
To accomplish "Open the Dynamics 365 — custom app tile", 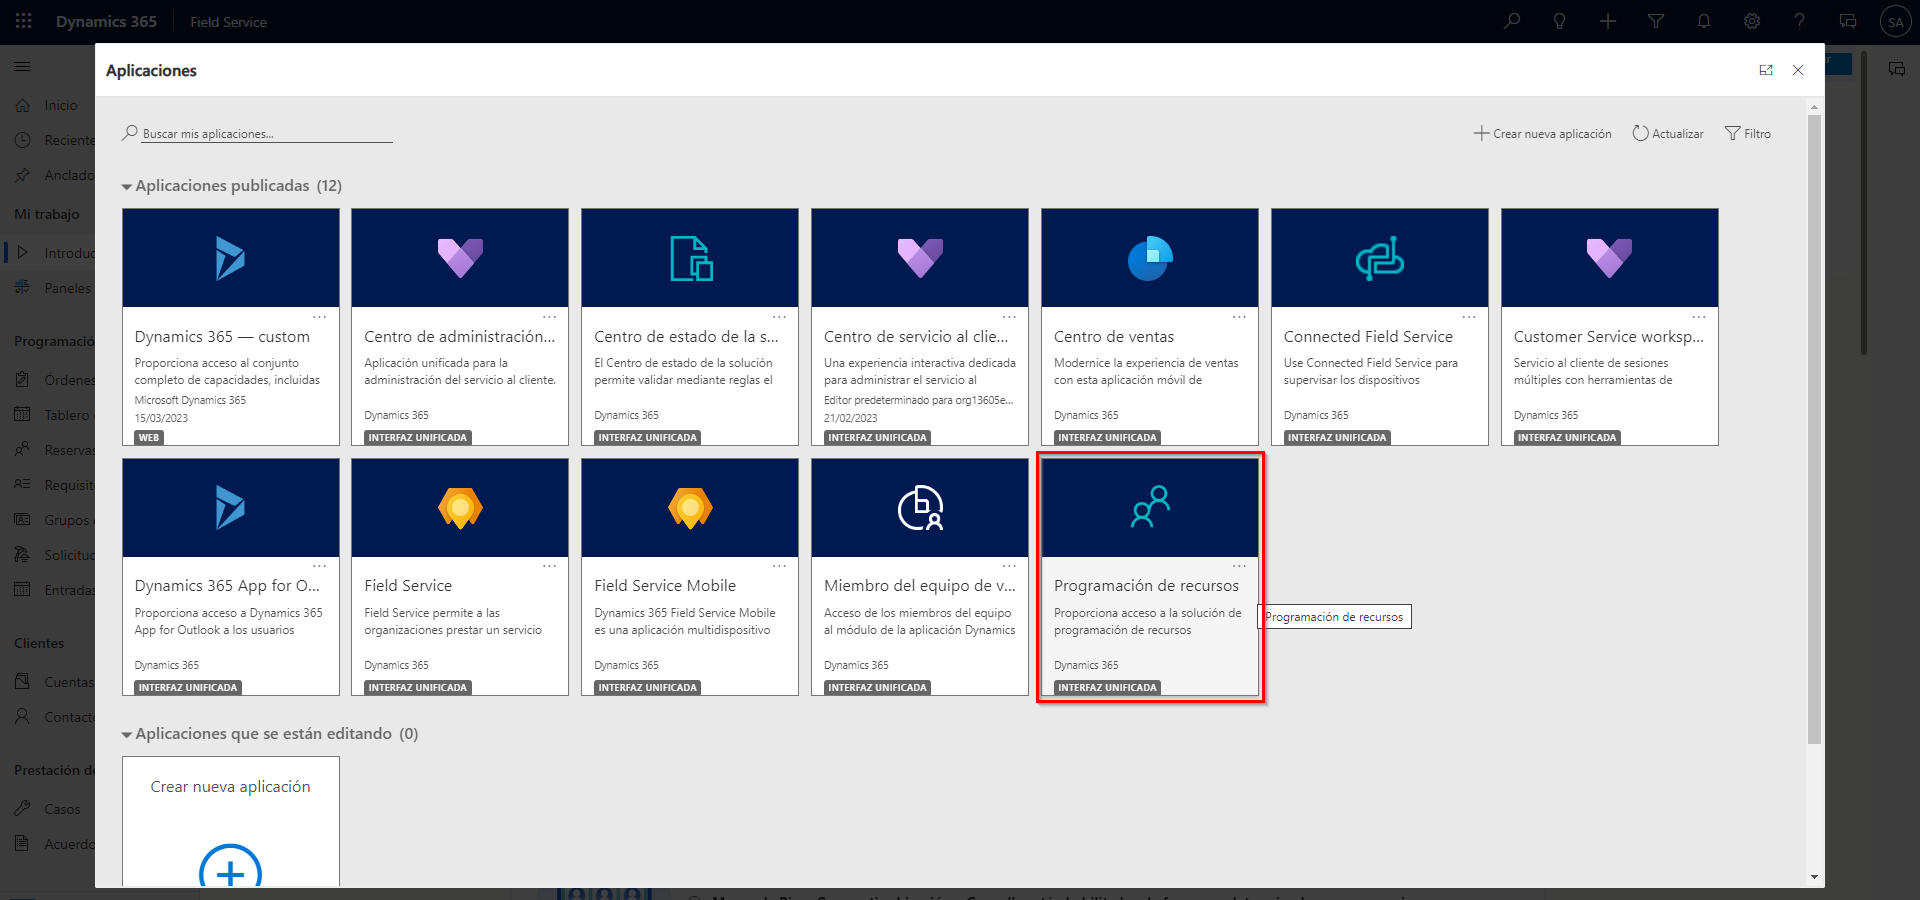I will click(230, 327).
